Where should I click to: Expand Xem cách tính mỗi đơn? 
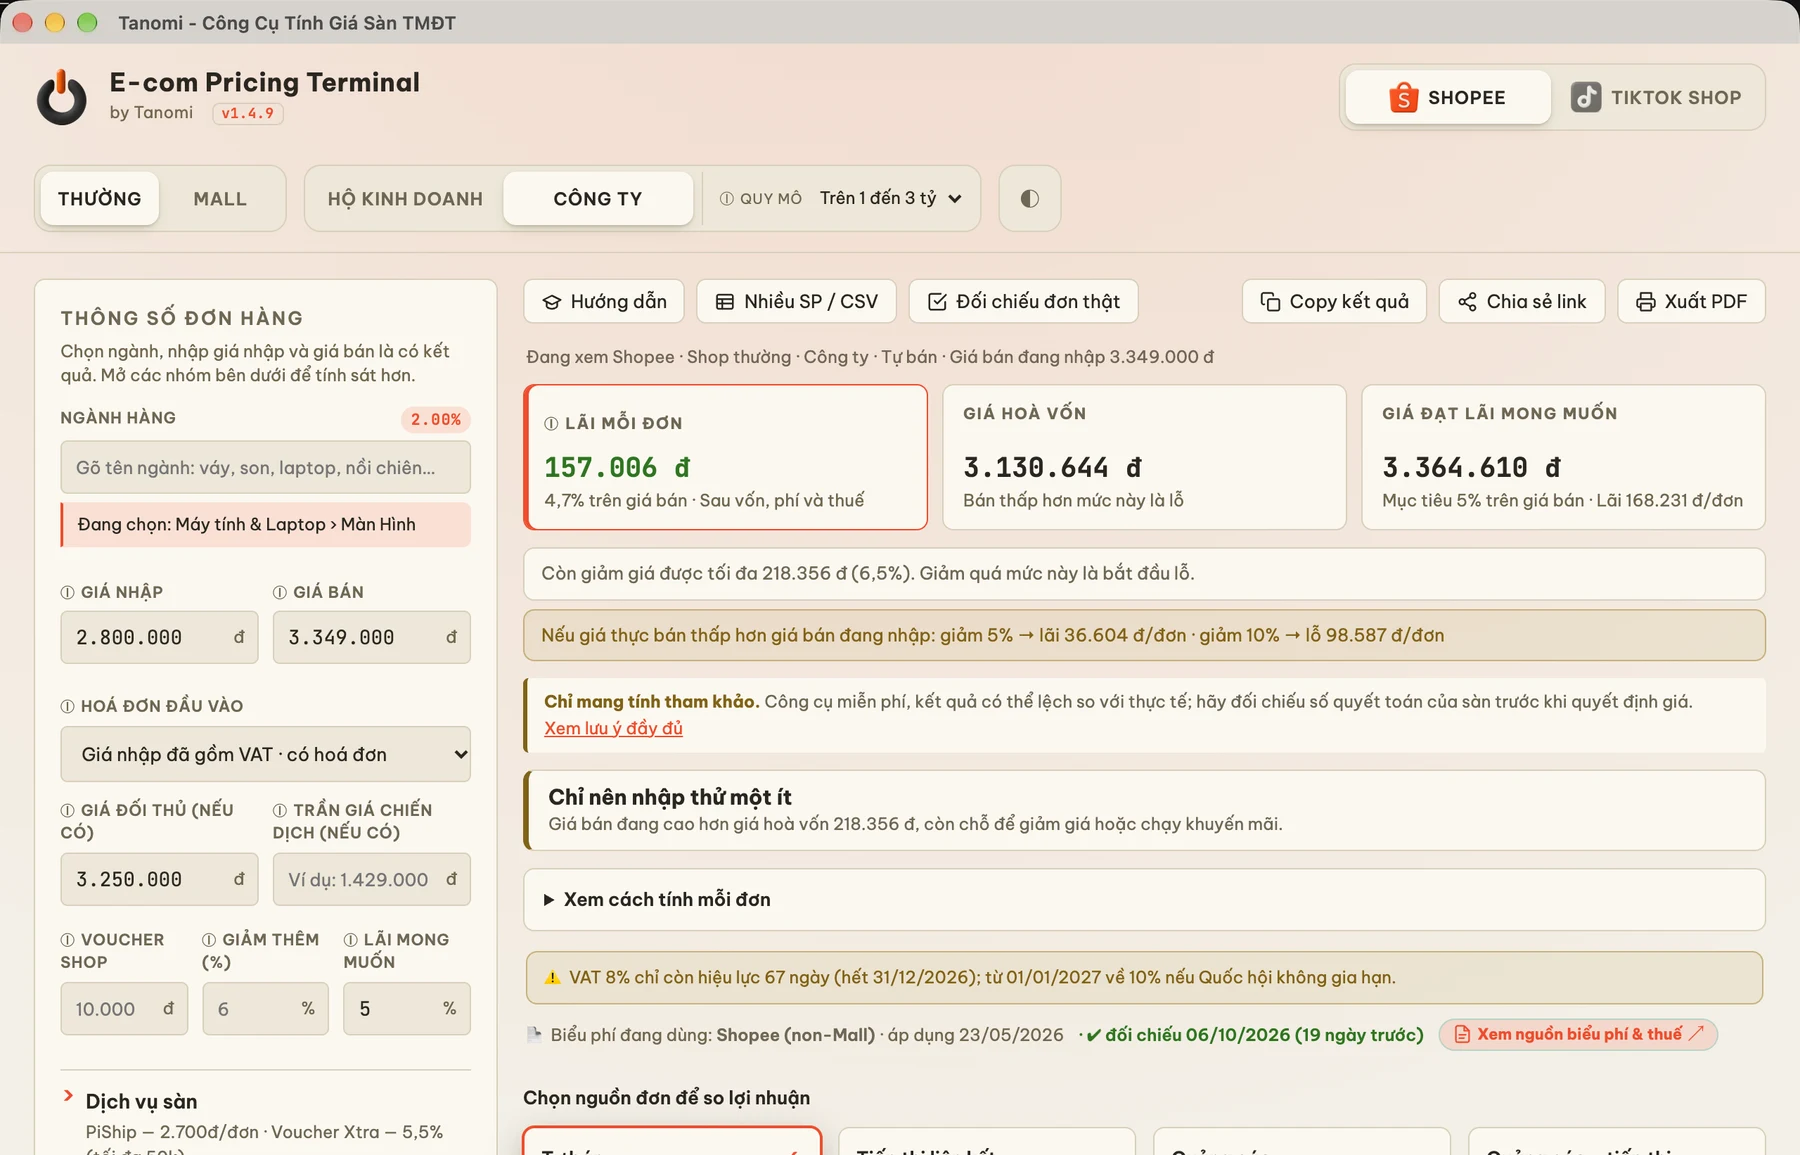pyautogui.click(x=1144, y=899)
